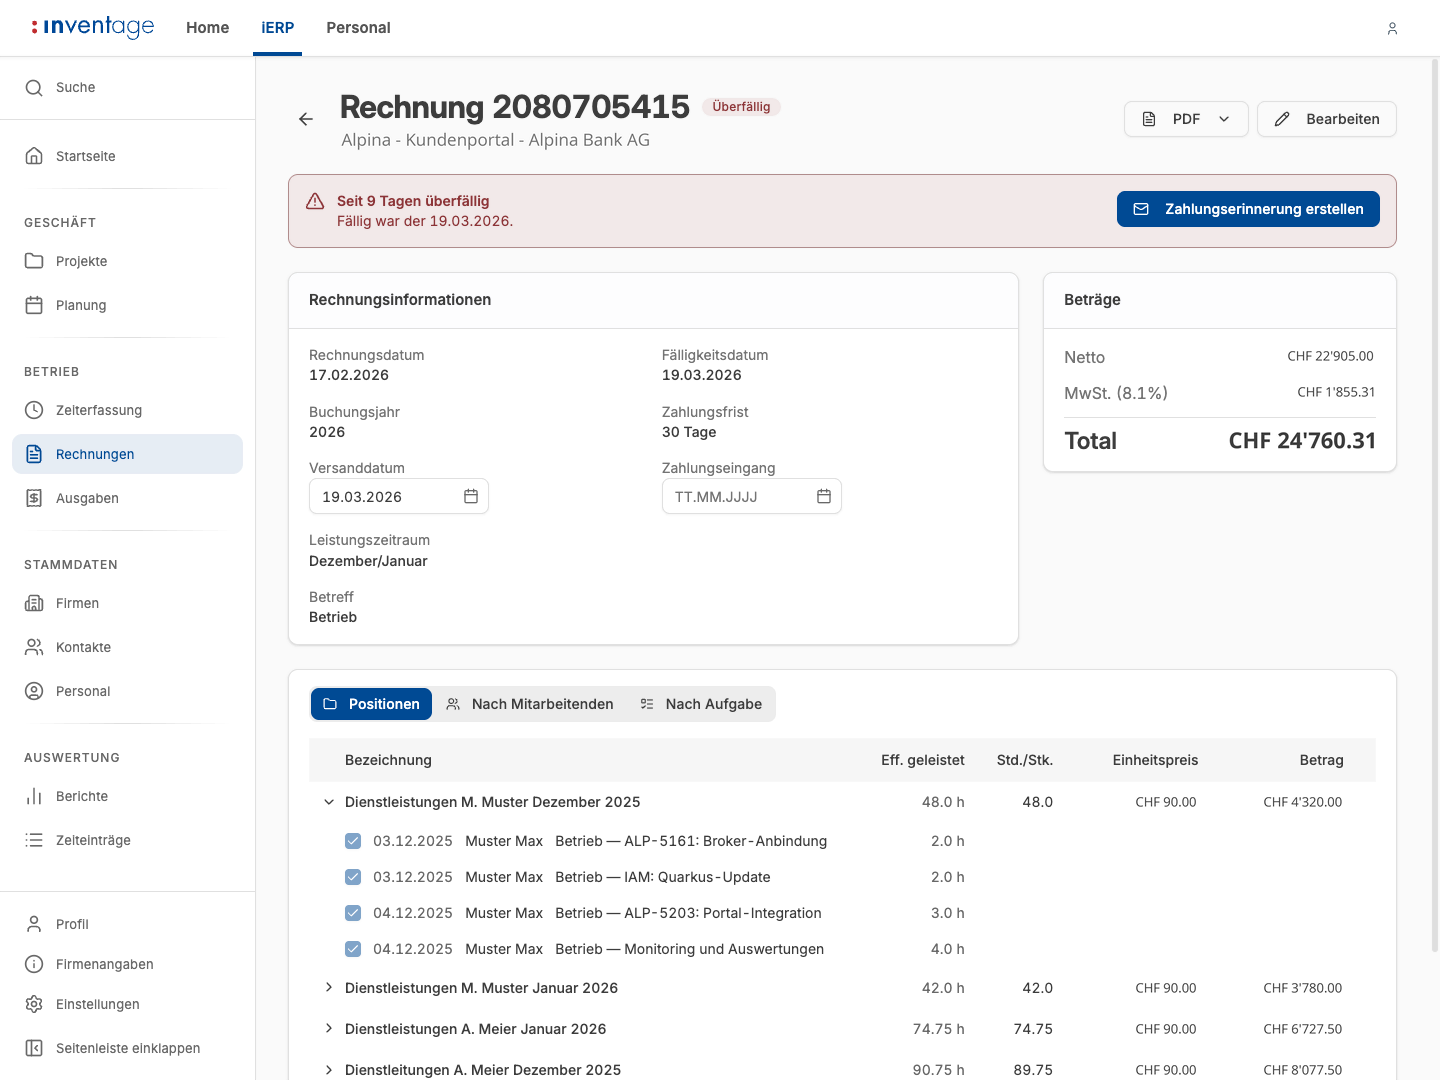This screenshot has height=1080, width=1440.
Task: Click the page vertical scrollbar
Action: coord(1435,505)
